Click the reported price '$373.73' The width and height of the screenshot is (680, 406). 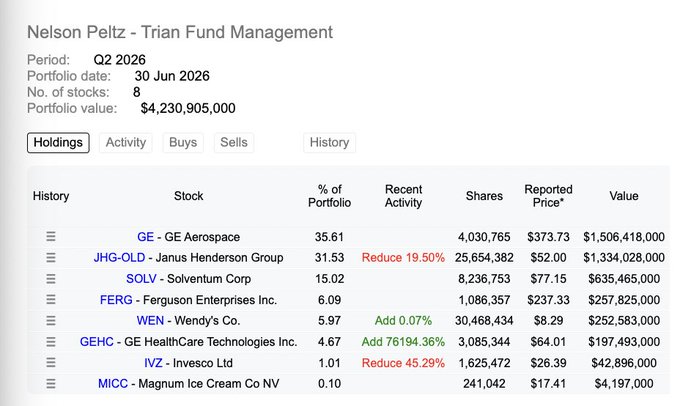tap(548, 237)
